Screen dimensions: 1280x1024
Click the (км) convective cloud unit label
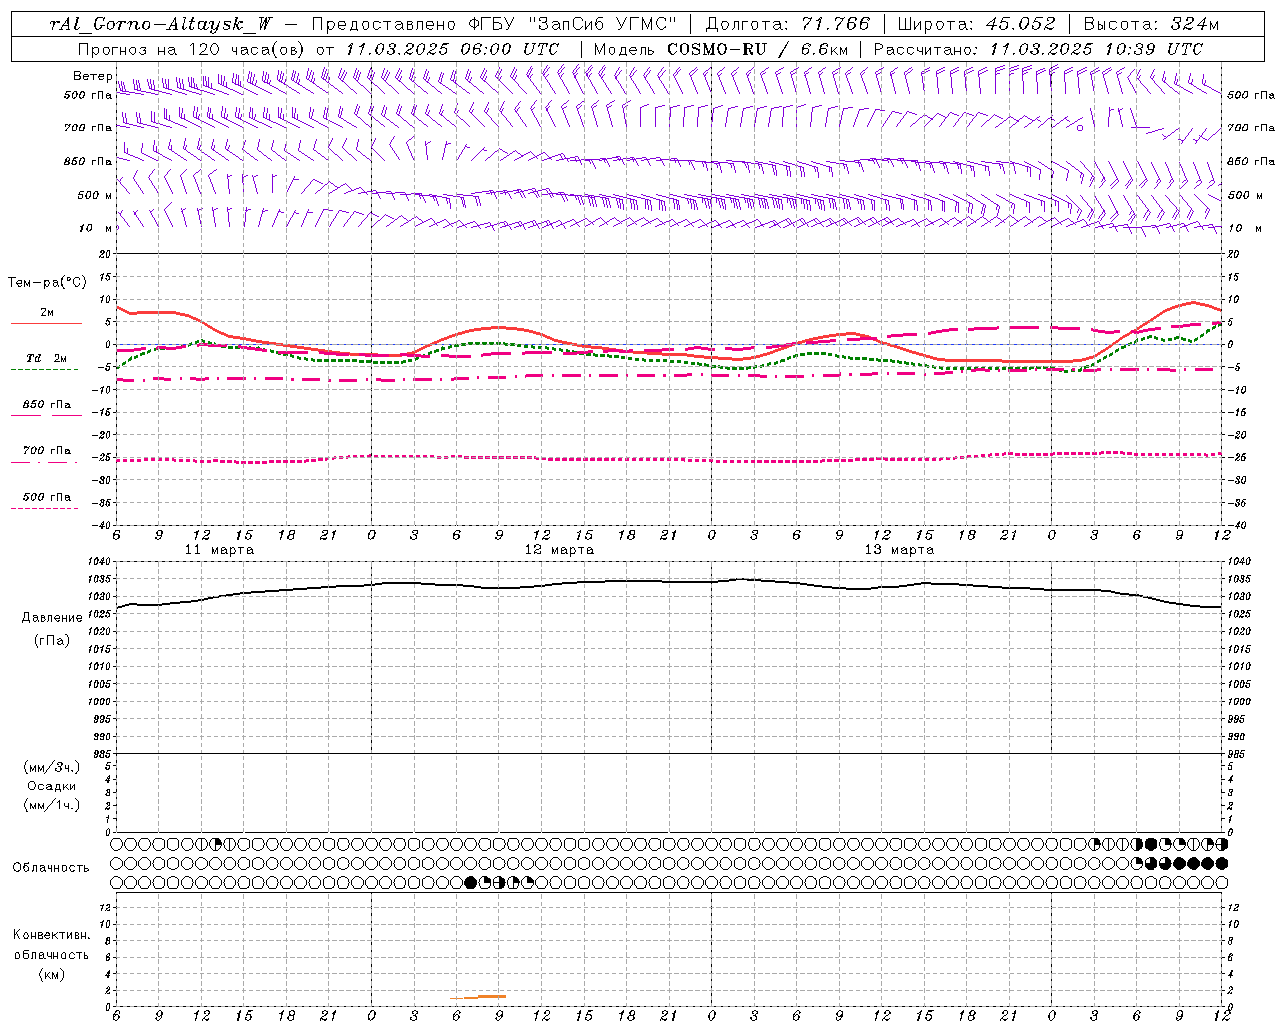coord(51,974)
